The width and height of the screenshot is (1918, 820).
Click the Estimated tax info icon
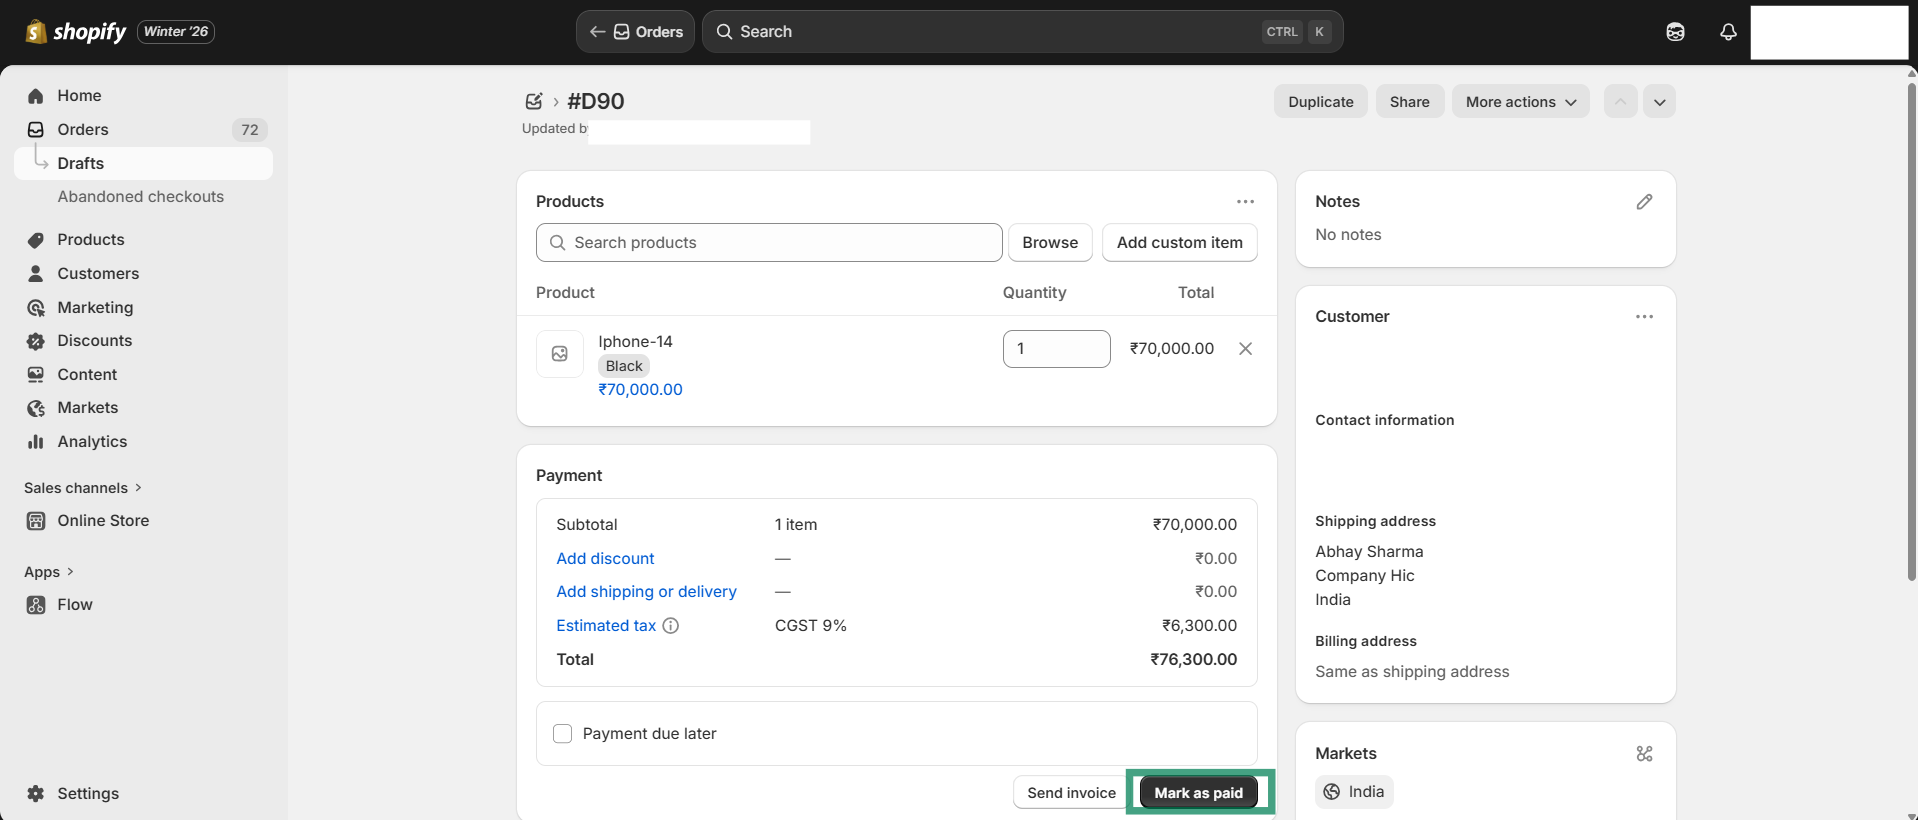click(x=671, y=626)
